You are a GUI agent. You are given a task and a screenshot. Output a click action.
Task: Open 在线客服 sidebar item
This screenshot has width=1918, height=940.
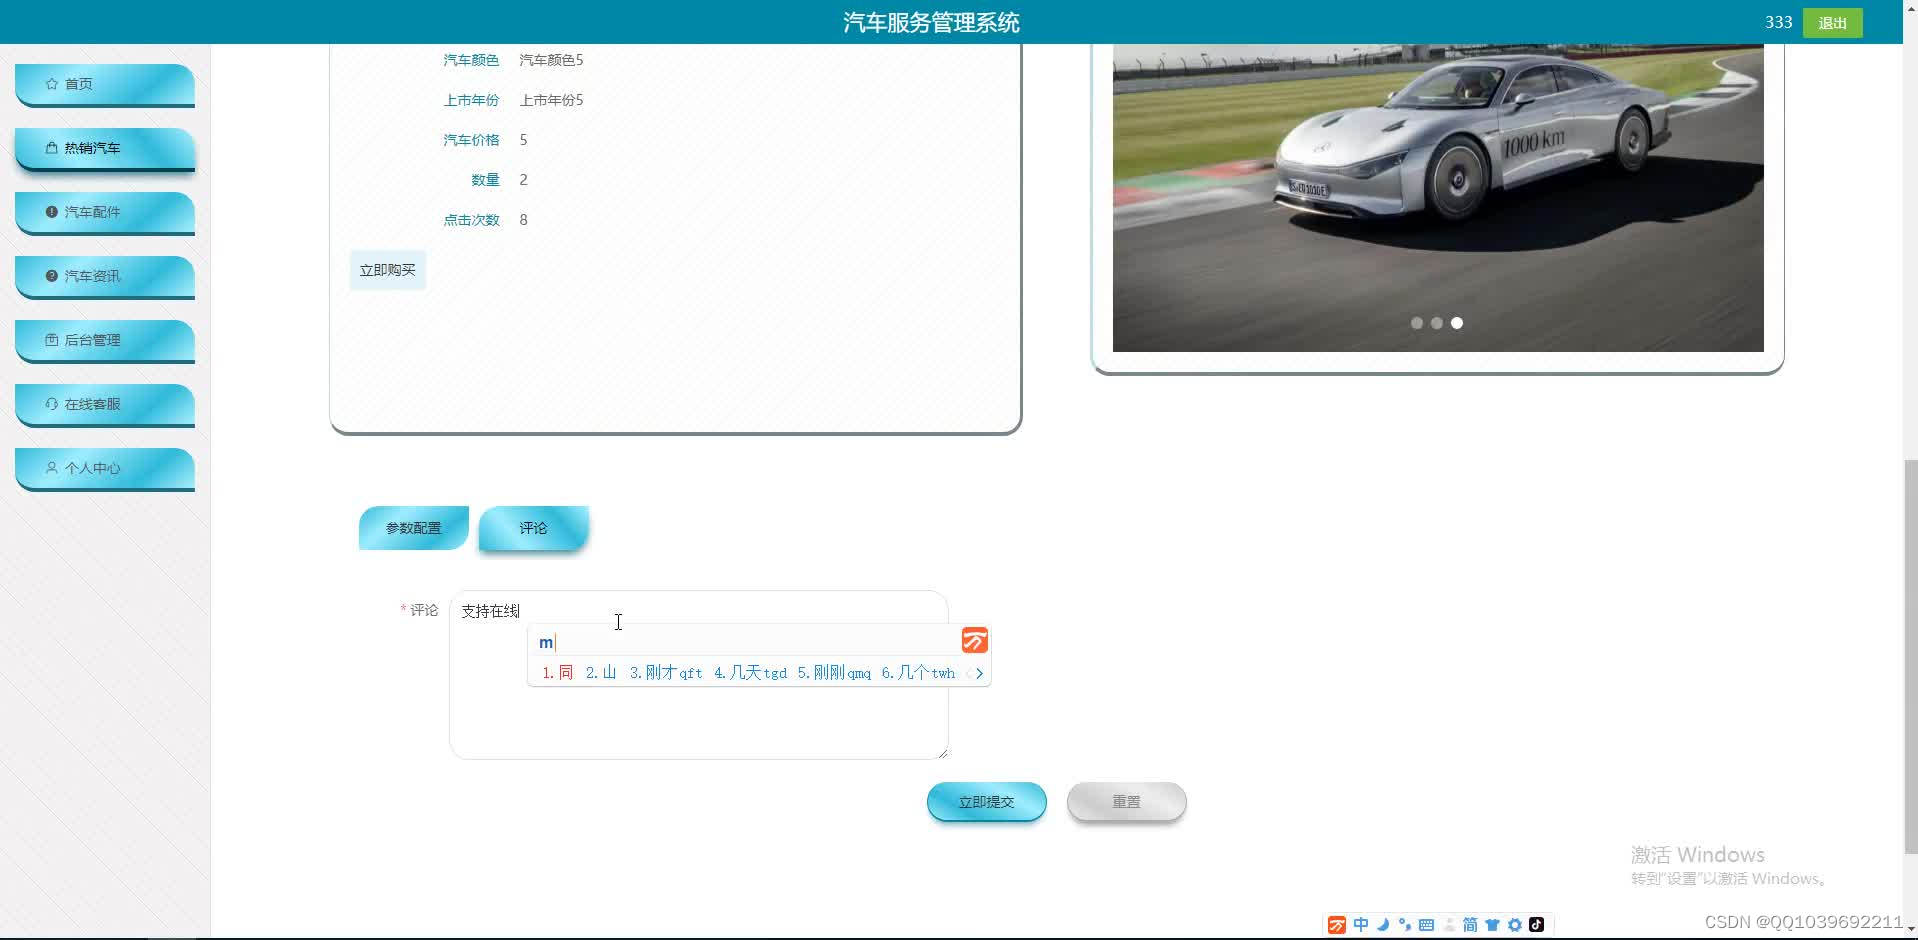(x=105, y=405)
